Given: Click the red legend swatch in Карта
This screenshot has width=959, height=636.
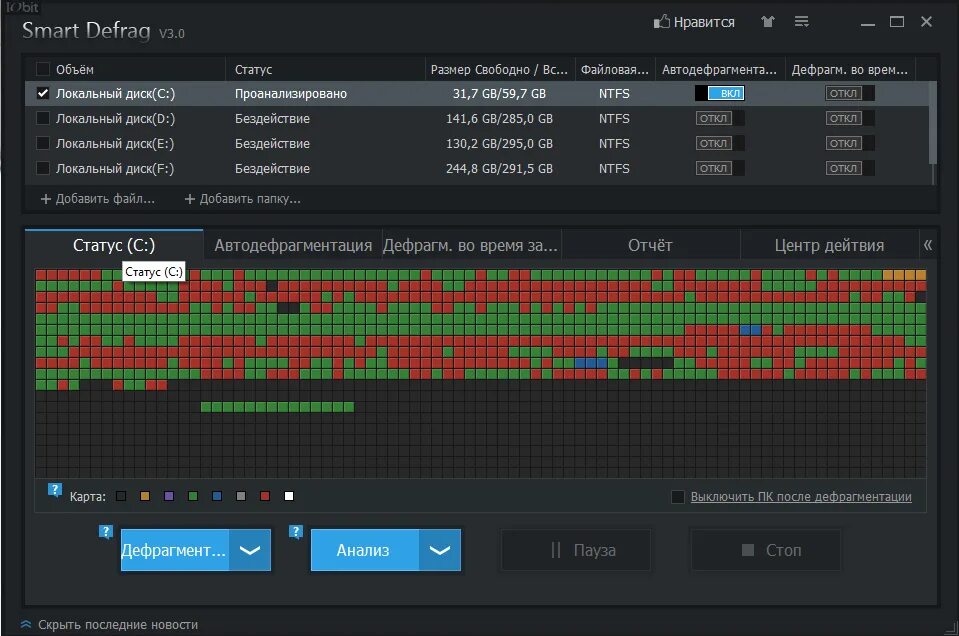Looking at the screenshot, I should click(265, 496).
